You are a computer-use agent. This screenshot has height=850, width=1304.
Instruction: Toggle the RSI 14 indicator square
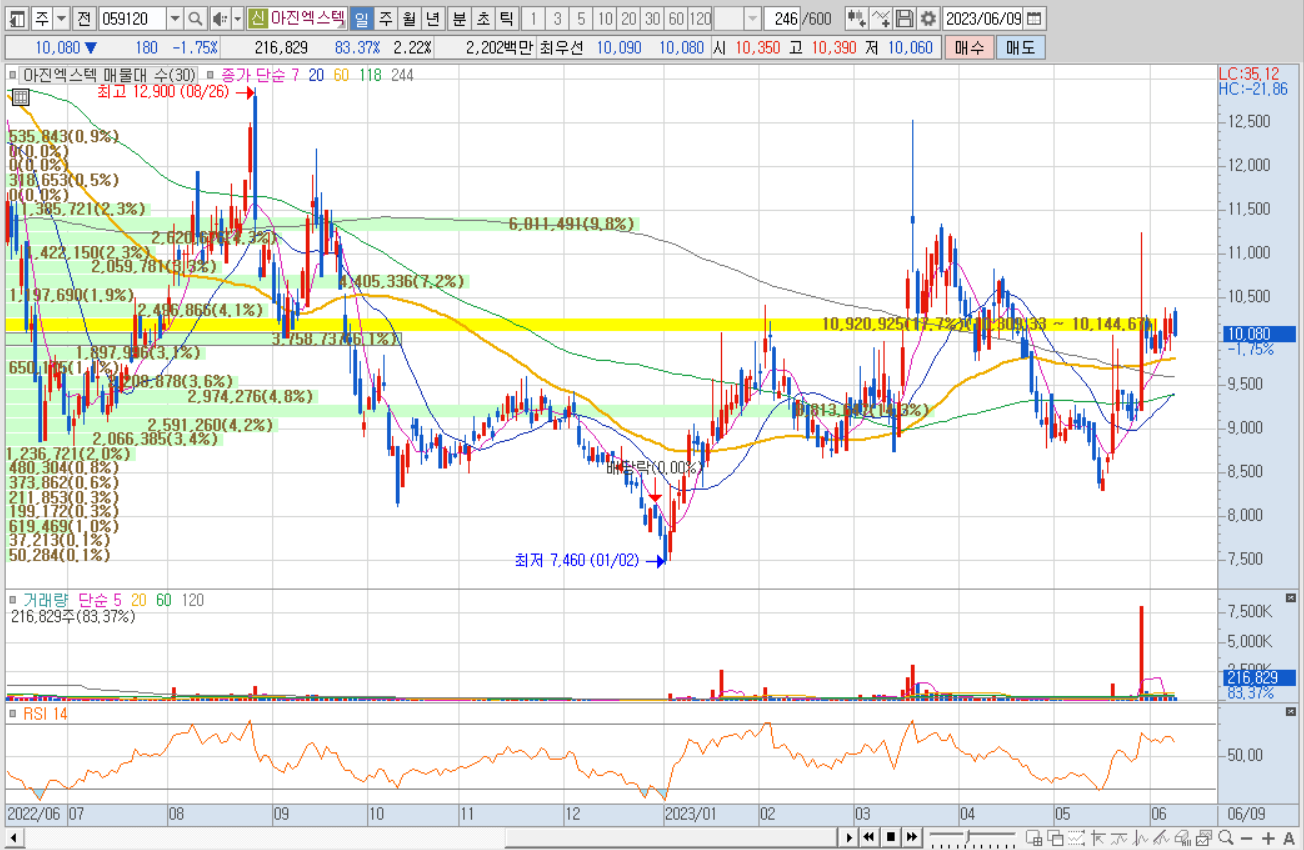tap(13, 713)
